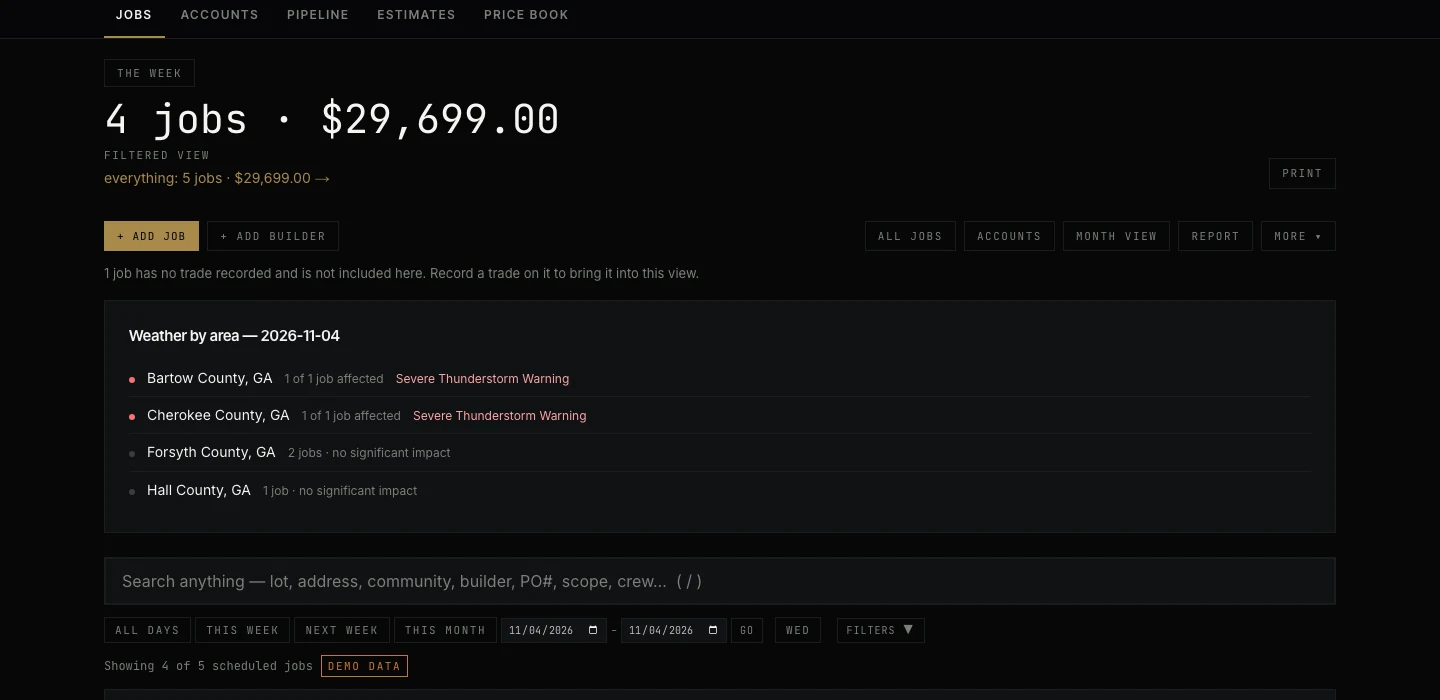Filter jobs to Next Week
The height and width of the screenshot is (700, 1440).
tap(341, 630)
